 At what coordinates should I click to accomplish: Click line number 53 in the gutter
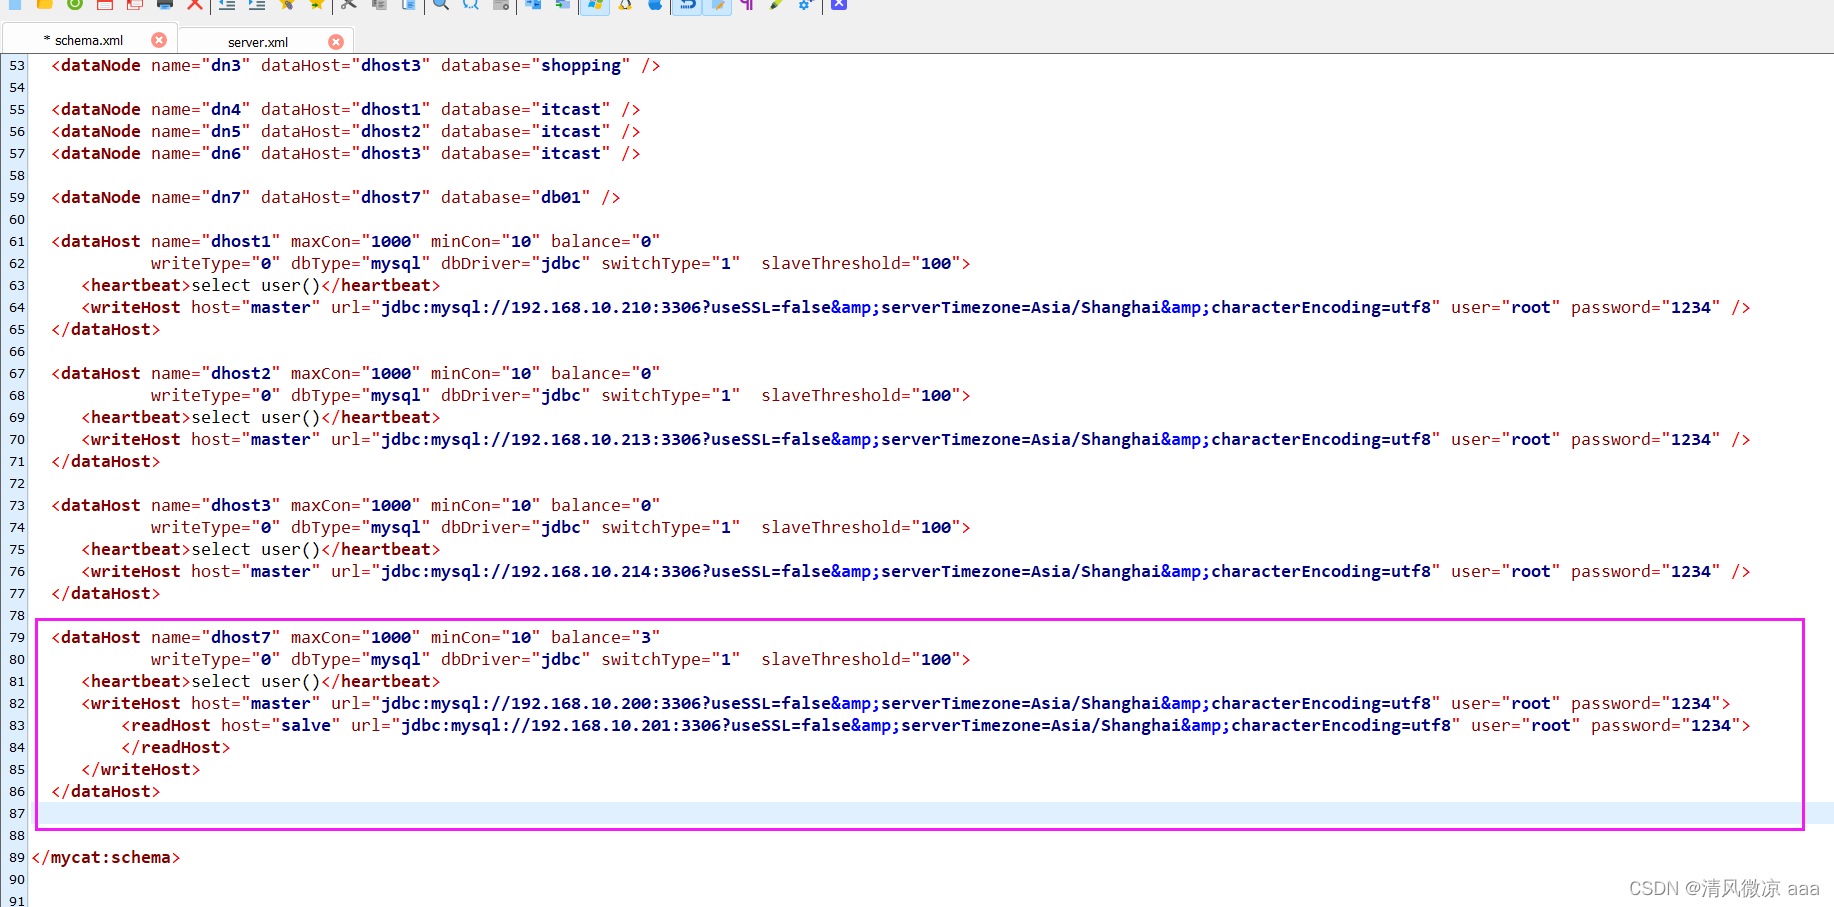click(17, 65)
